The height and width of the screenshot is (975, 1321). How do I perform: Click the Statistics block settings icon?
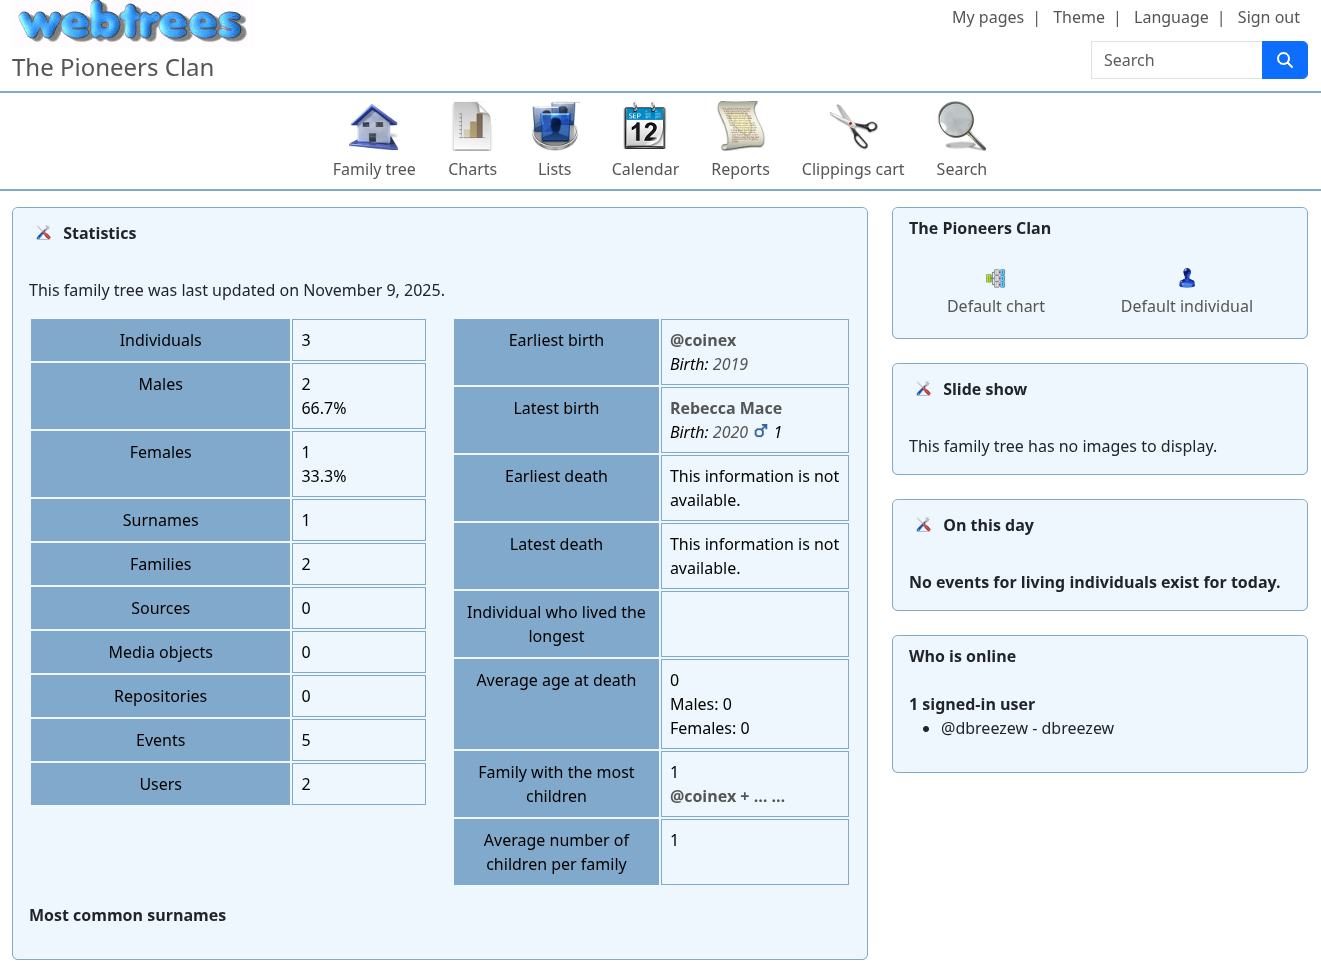44,233
